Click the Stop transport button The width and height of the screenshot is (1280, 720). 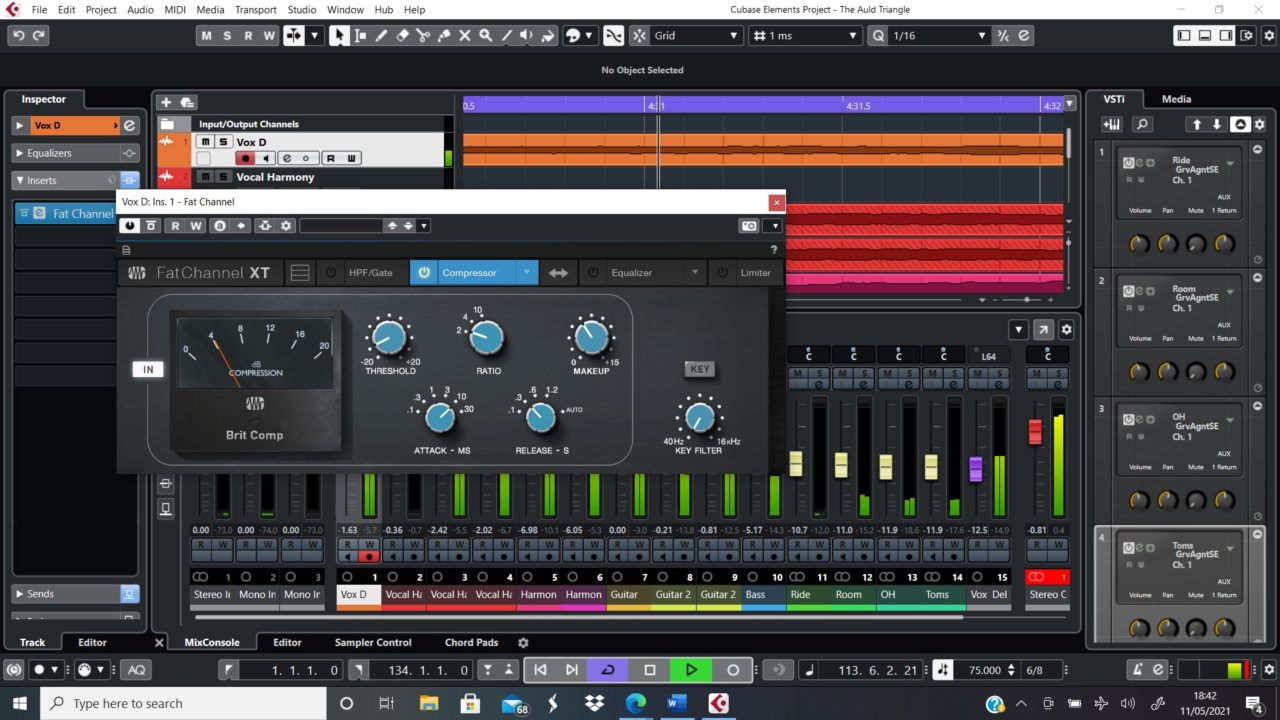tap(650, 670)
